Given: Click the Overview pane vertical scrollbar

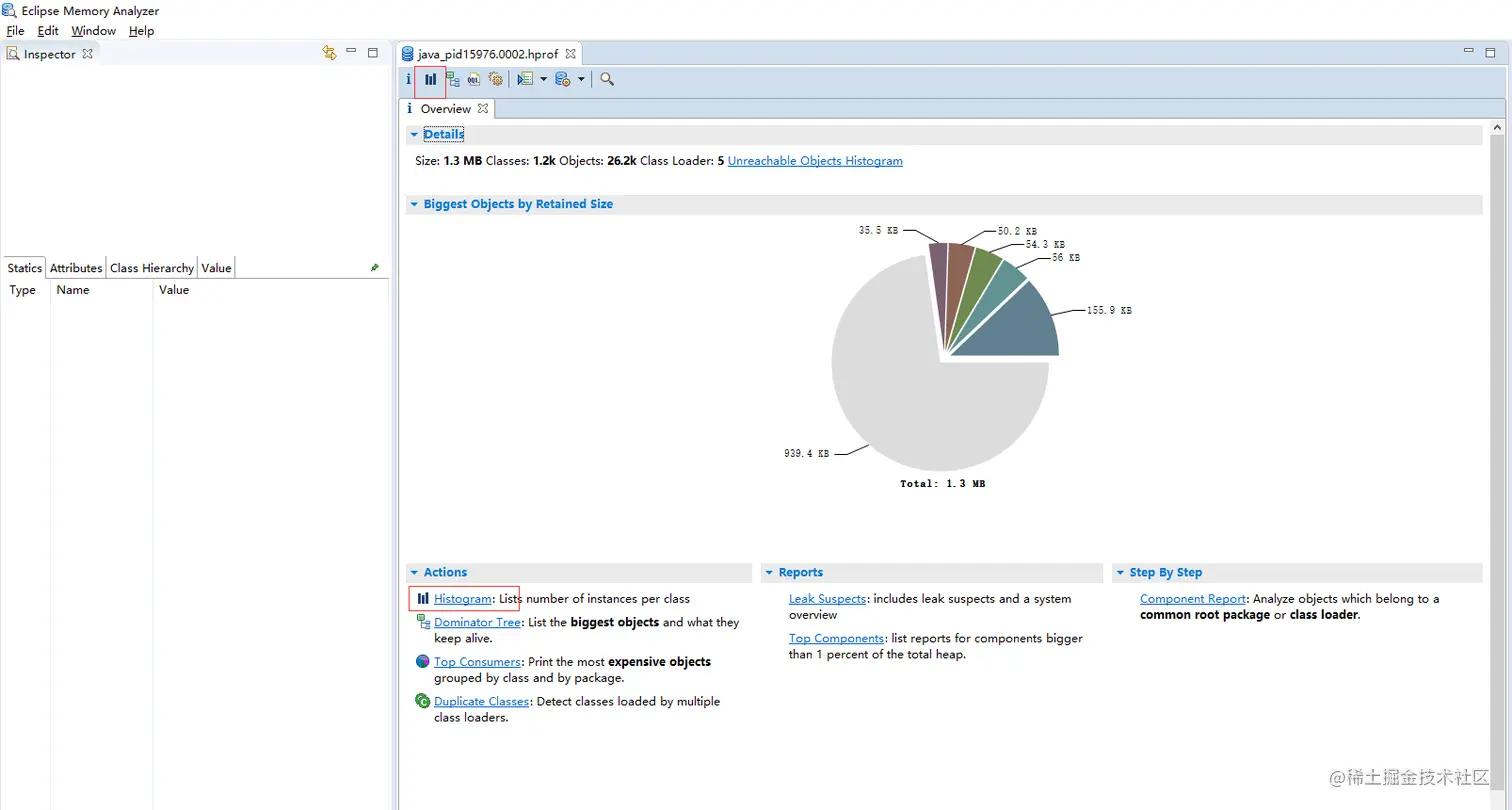Looking at the screenshot, I should [1497, 460].
